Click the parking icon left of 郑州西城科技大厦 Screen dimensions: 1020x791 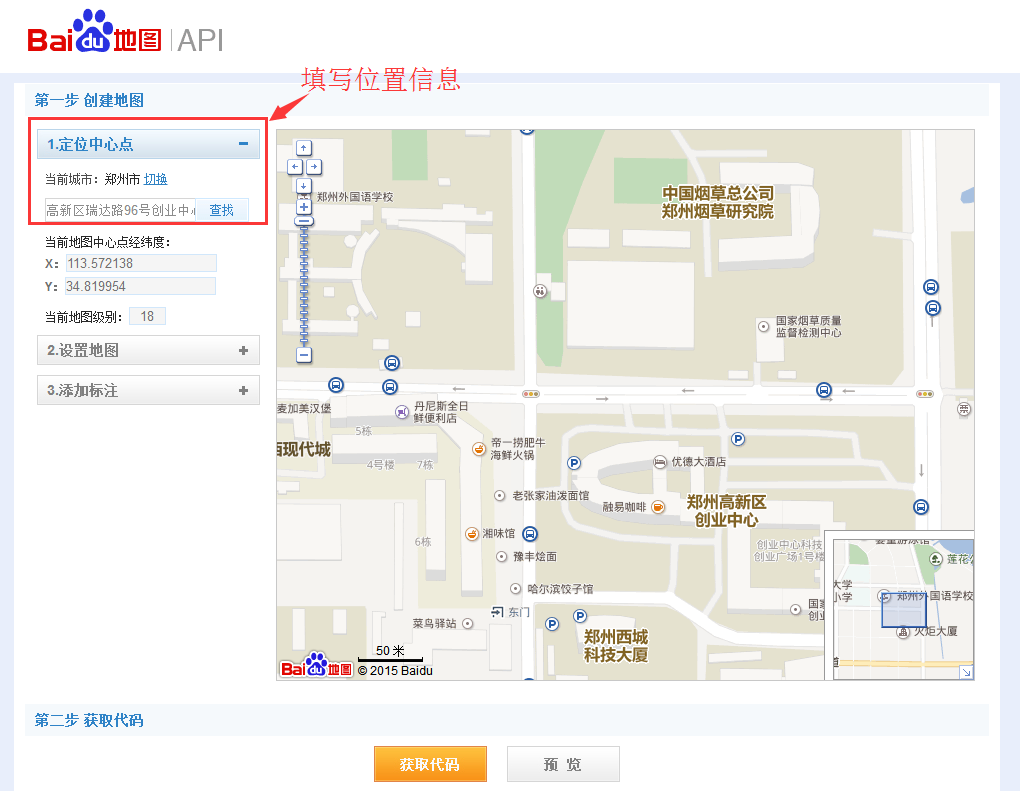point(552,624)
